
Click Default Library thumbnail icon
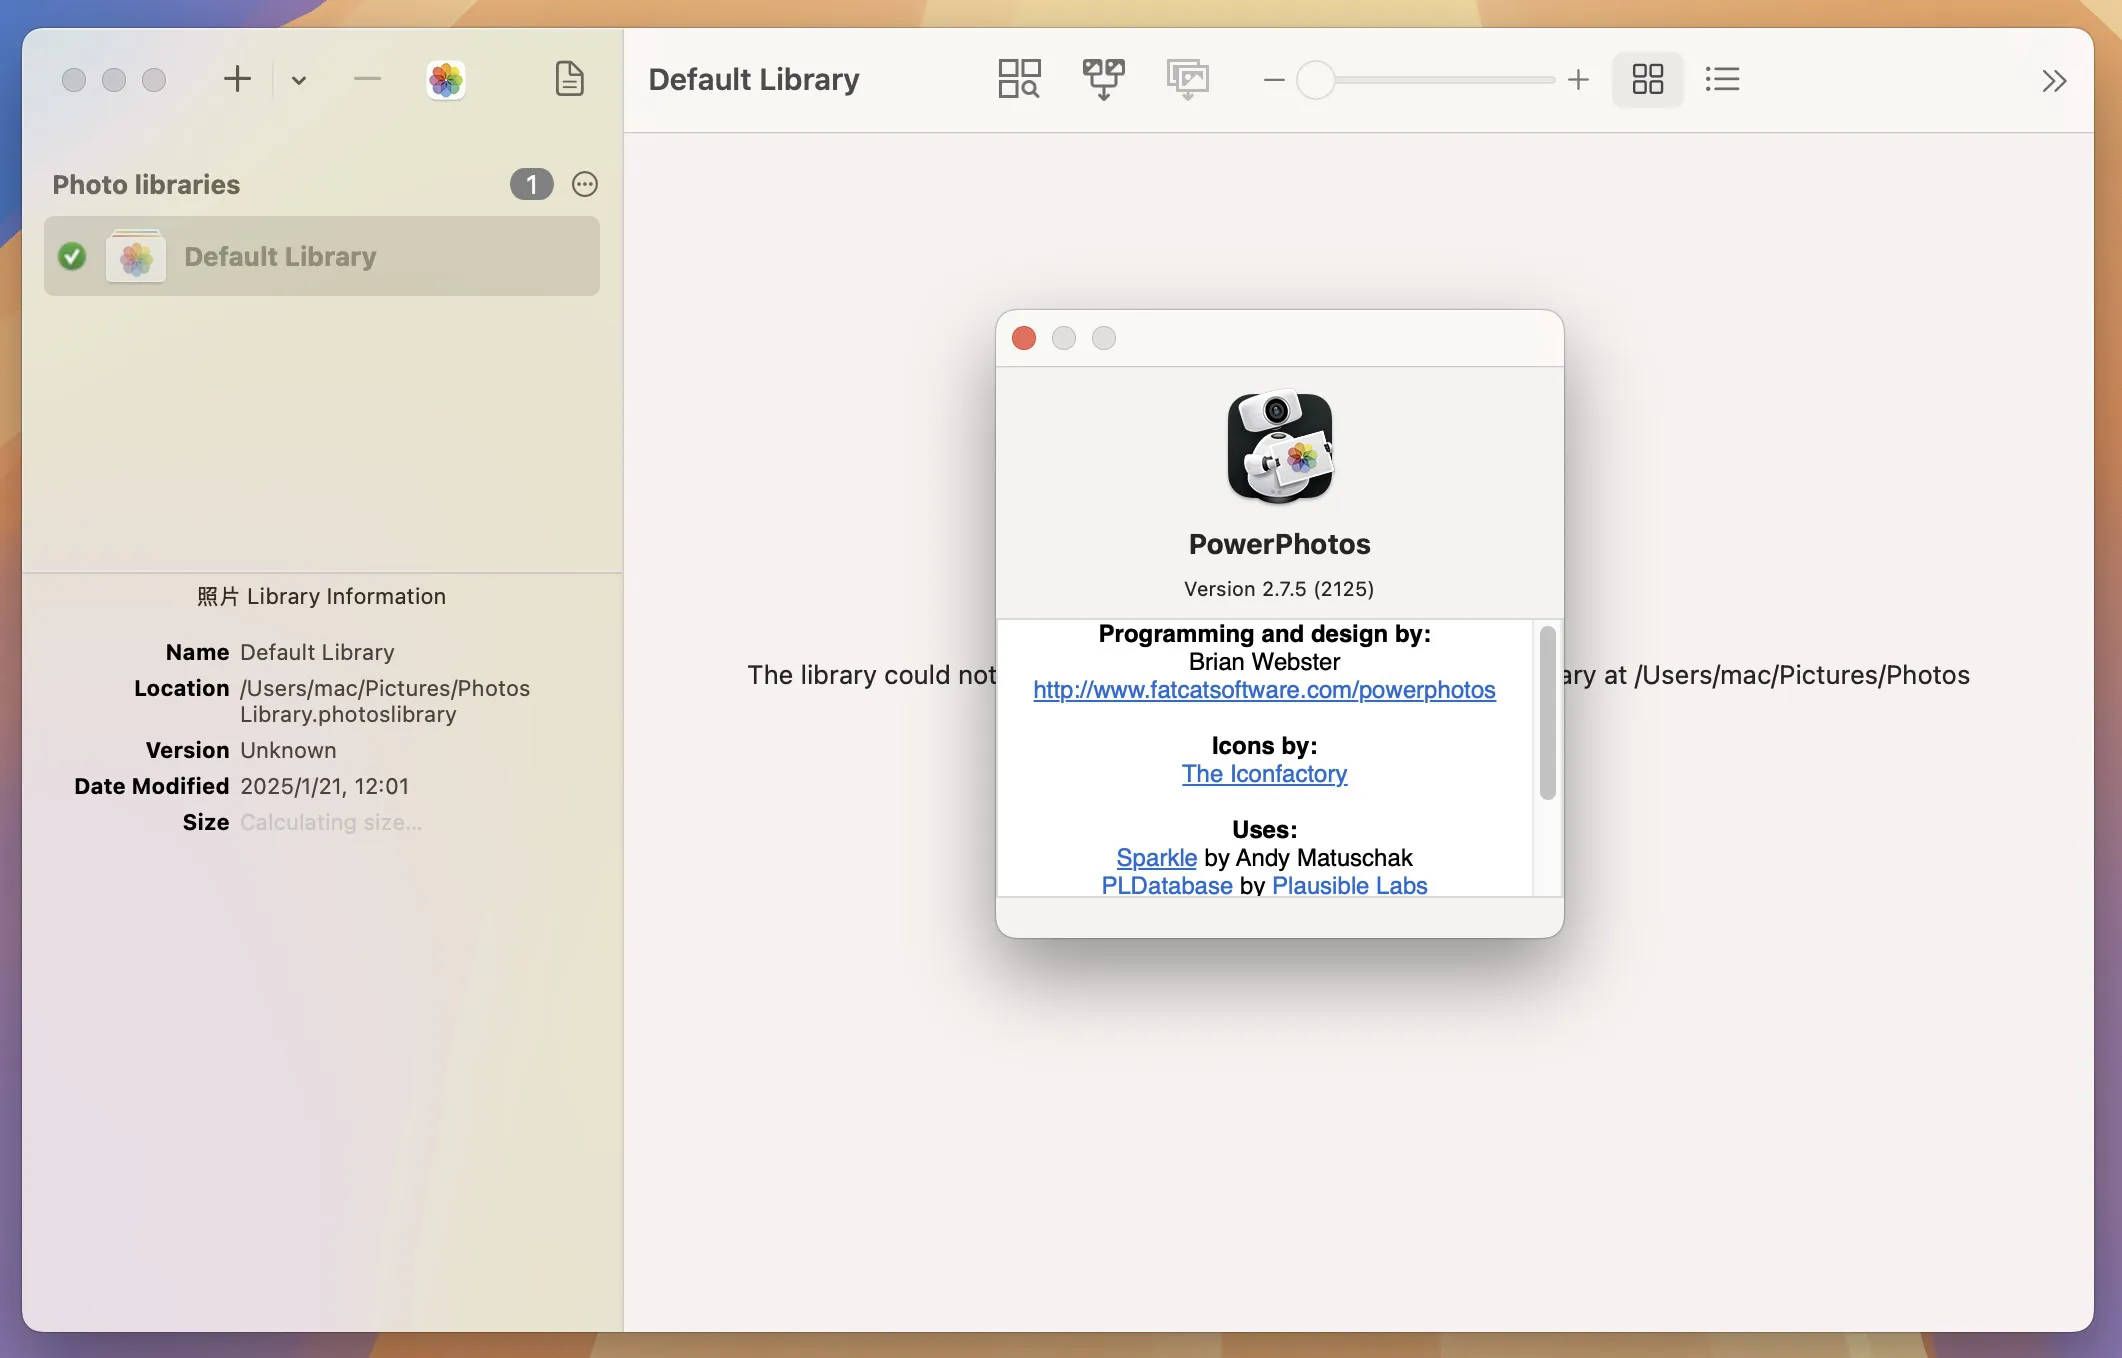tap(136, 256)
